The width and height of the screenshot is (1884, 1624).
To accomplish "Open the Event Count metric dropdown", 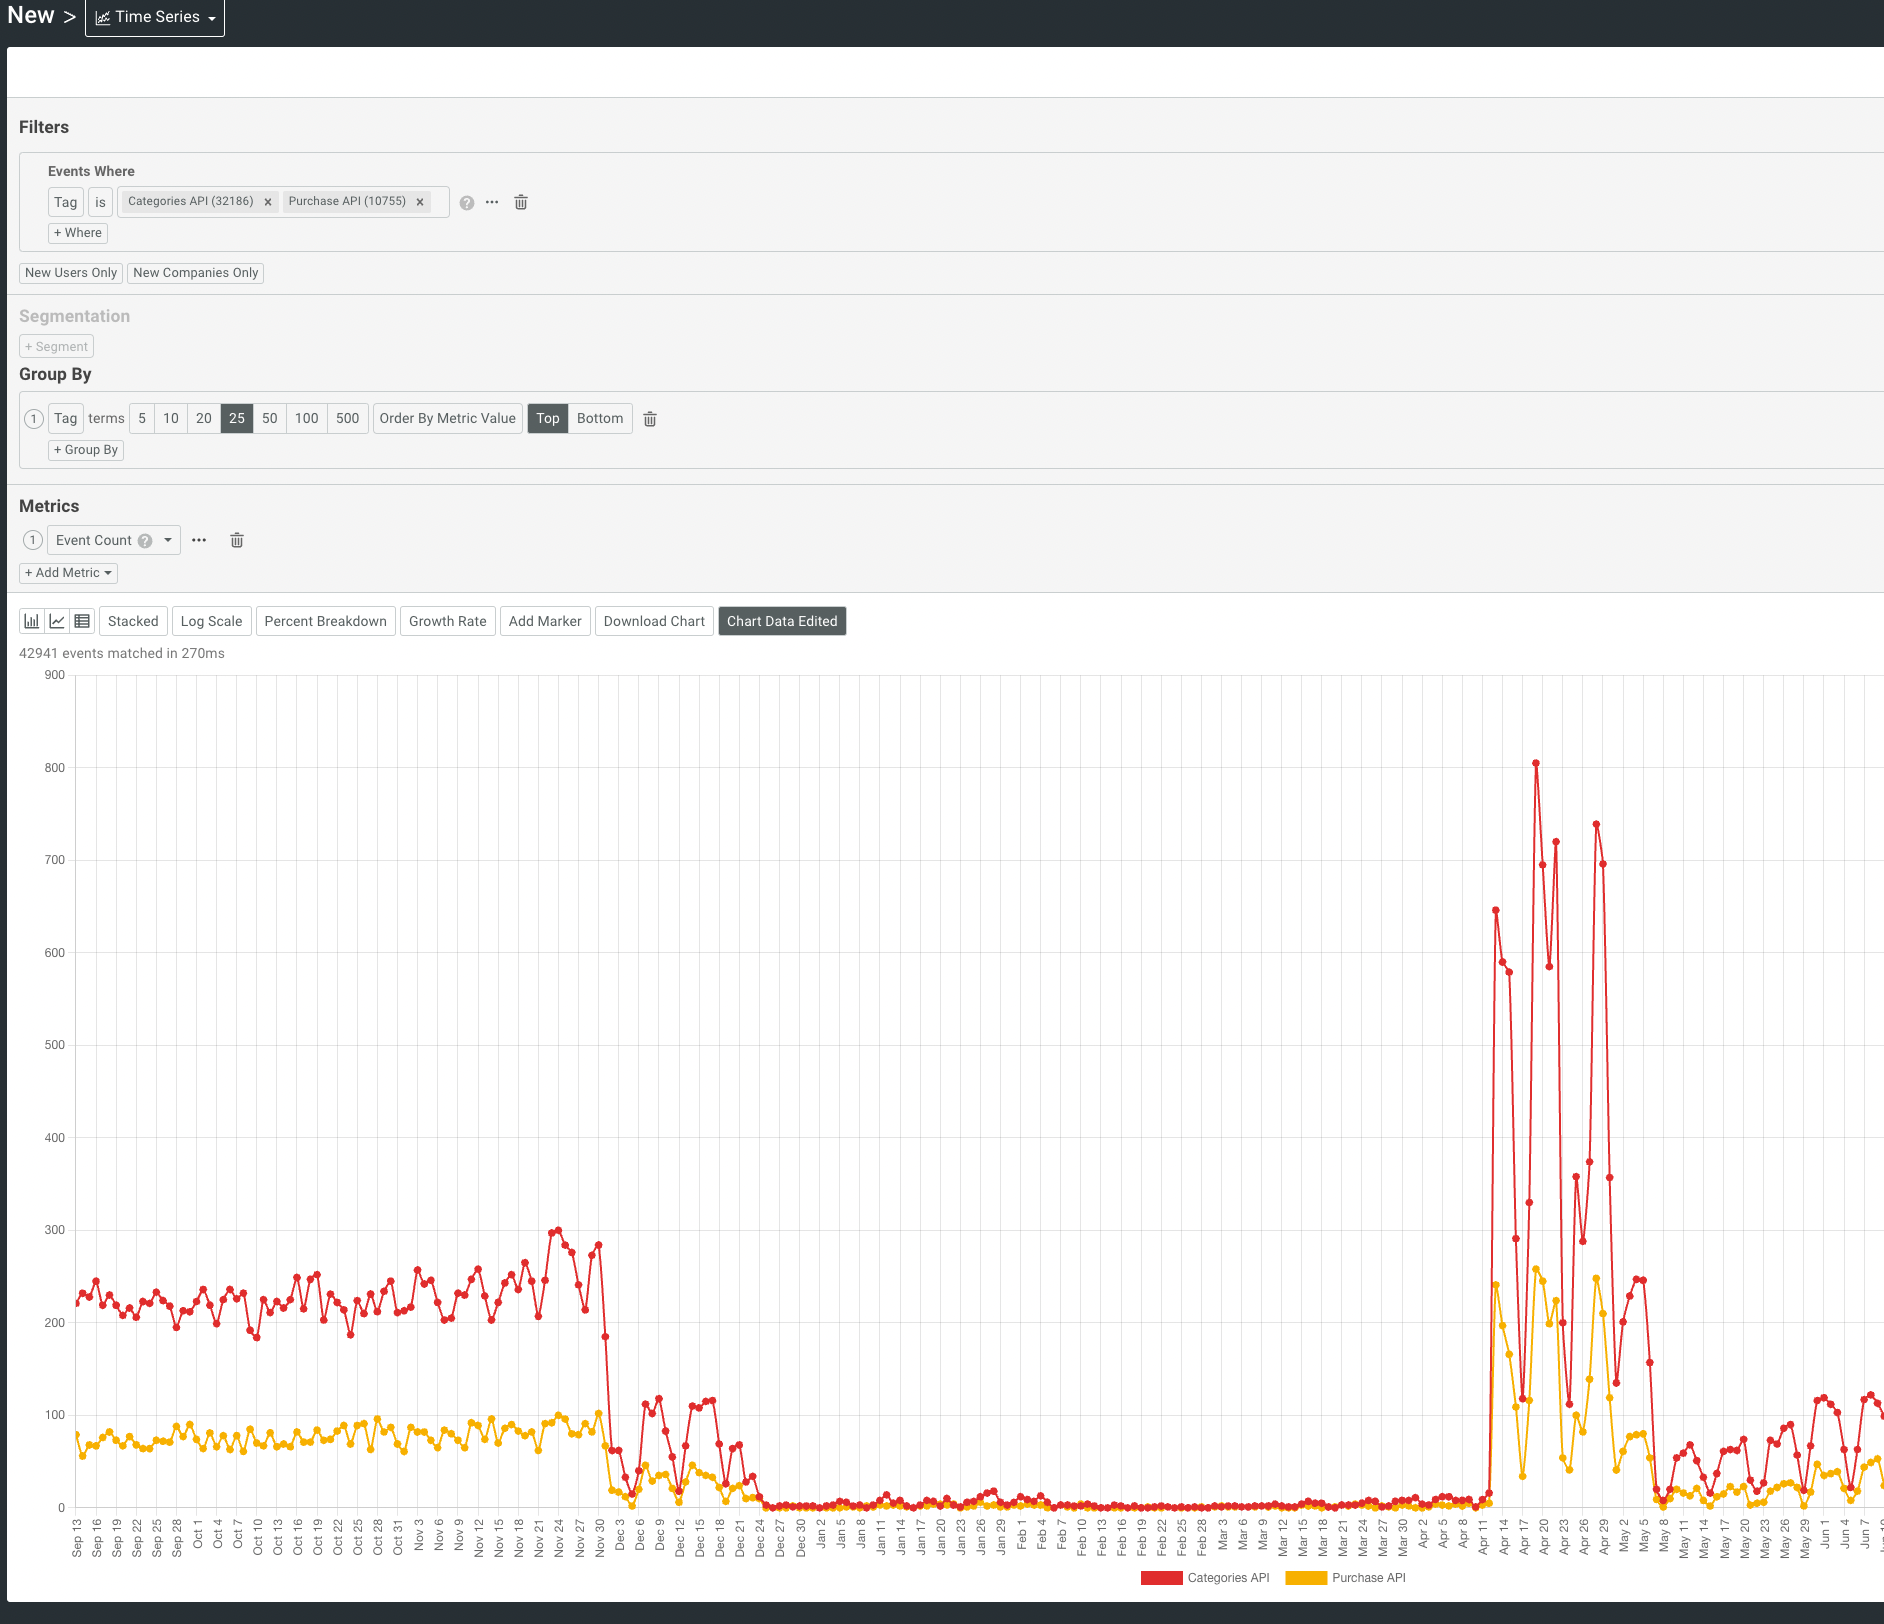I will tap(168, 540).
